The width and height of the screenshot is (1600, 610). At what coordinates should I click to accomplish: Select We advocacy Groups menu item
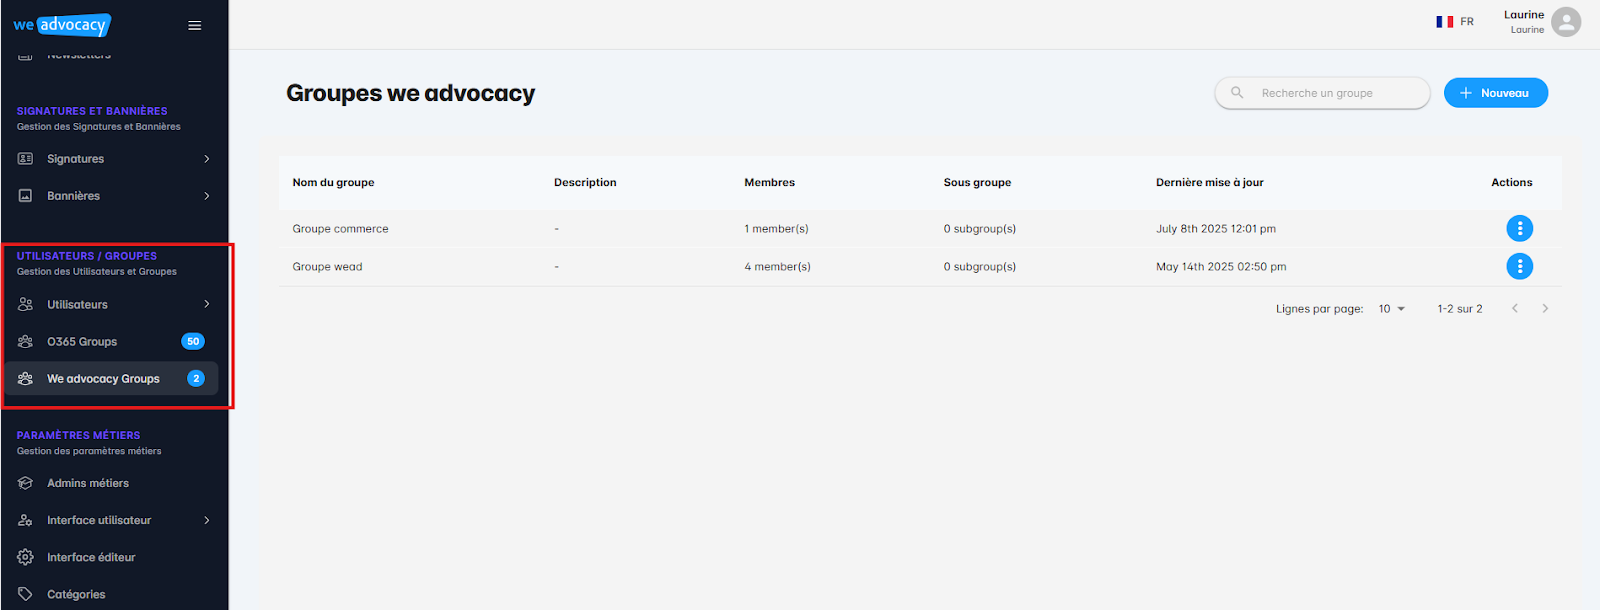point(112,379)
